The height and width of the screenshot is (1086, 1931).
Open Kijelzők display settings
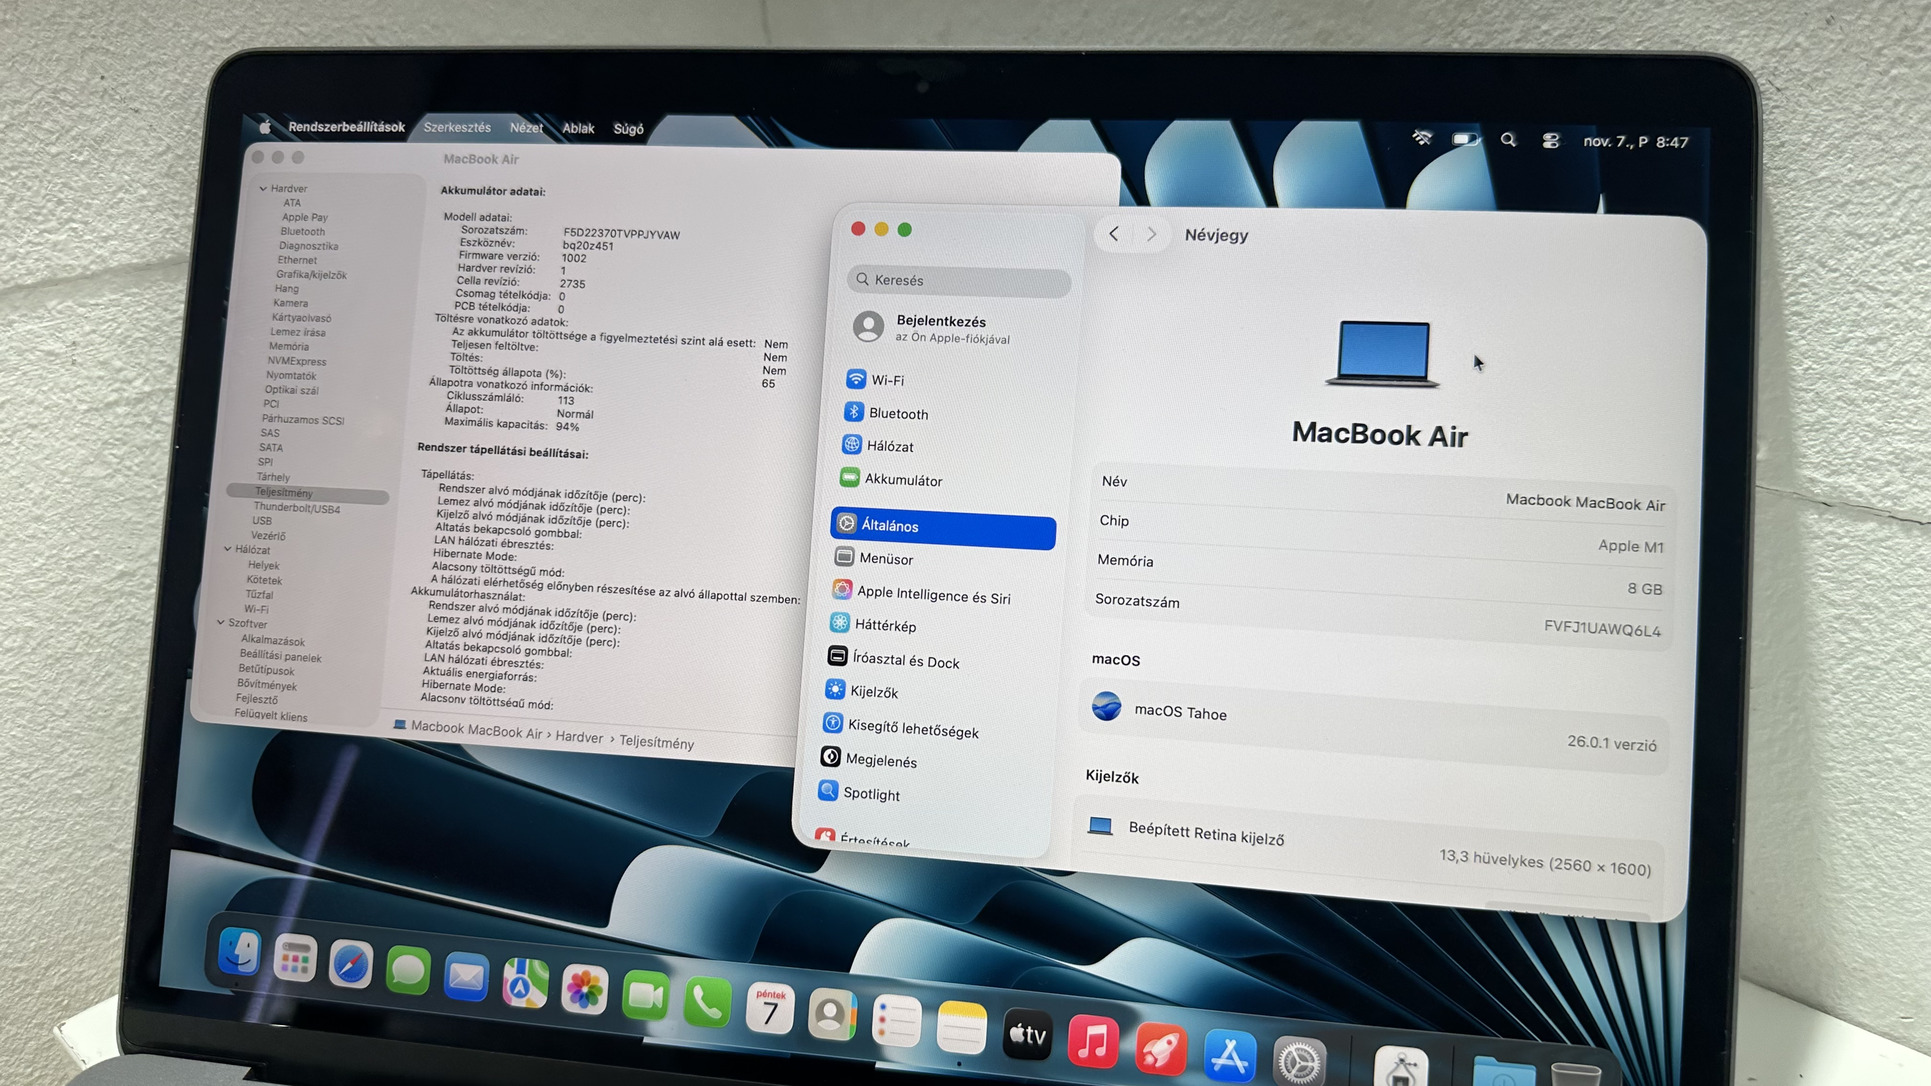click(873, 692)
